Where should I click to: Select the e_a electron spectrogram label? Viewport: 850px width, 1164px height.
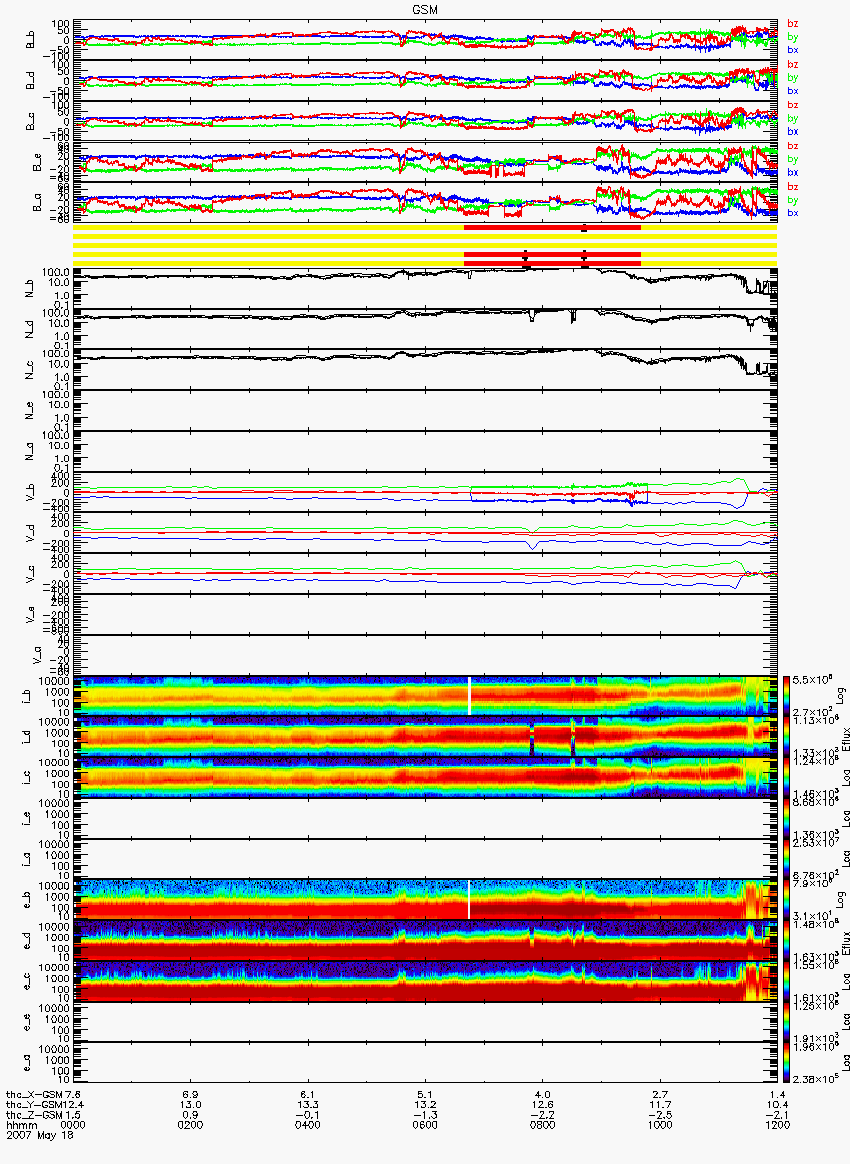26,1062
